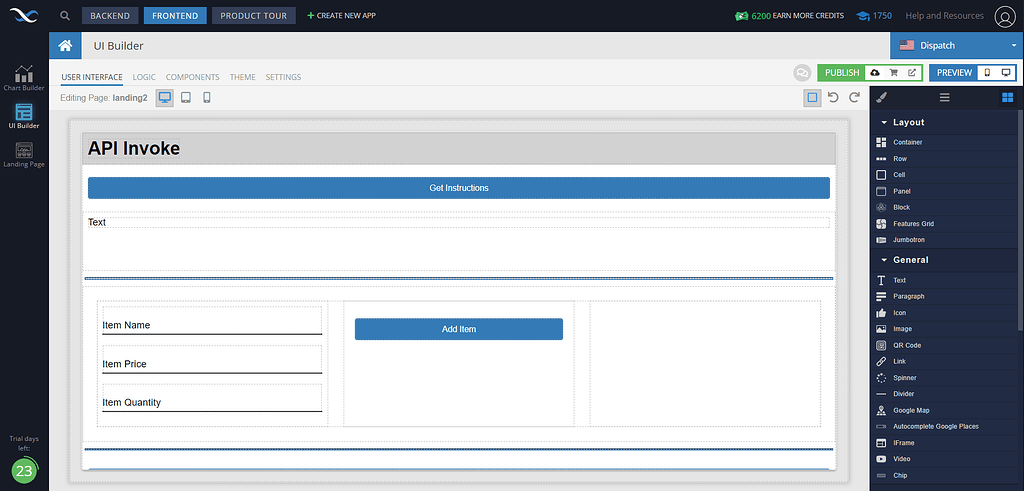Viewport: 1024px width, 491px height.
Task: Select the Divider component
Action: coord(944,394)
